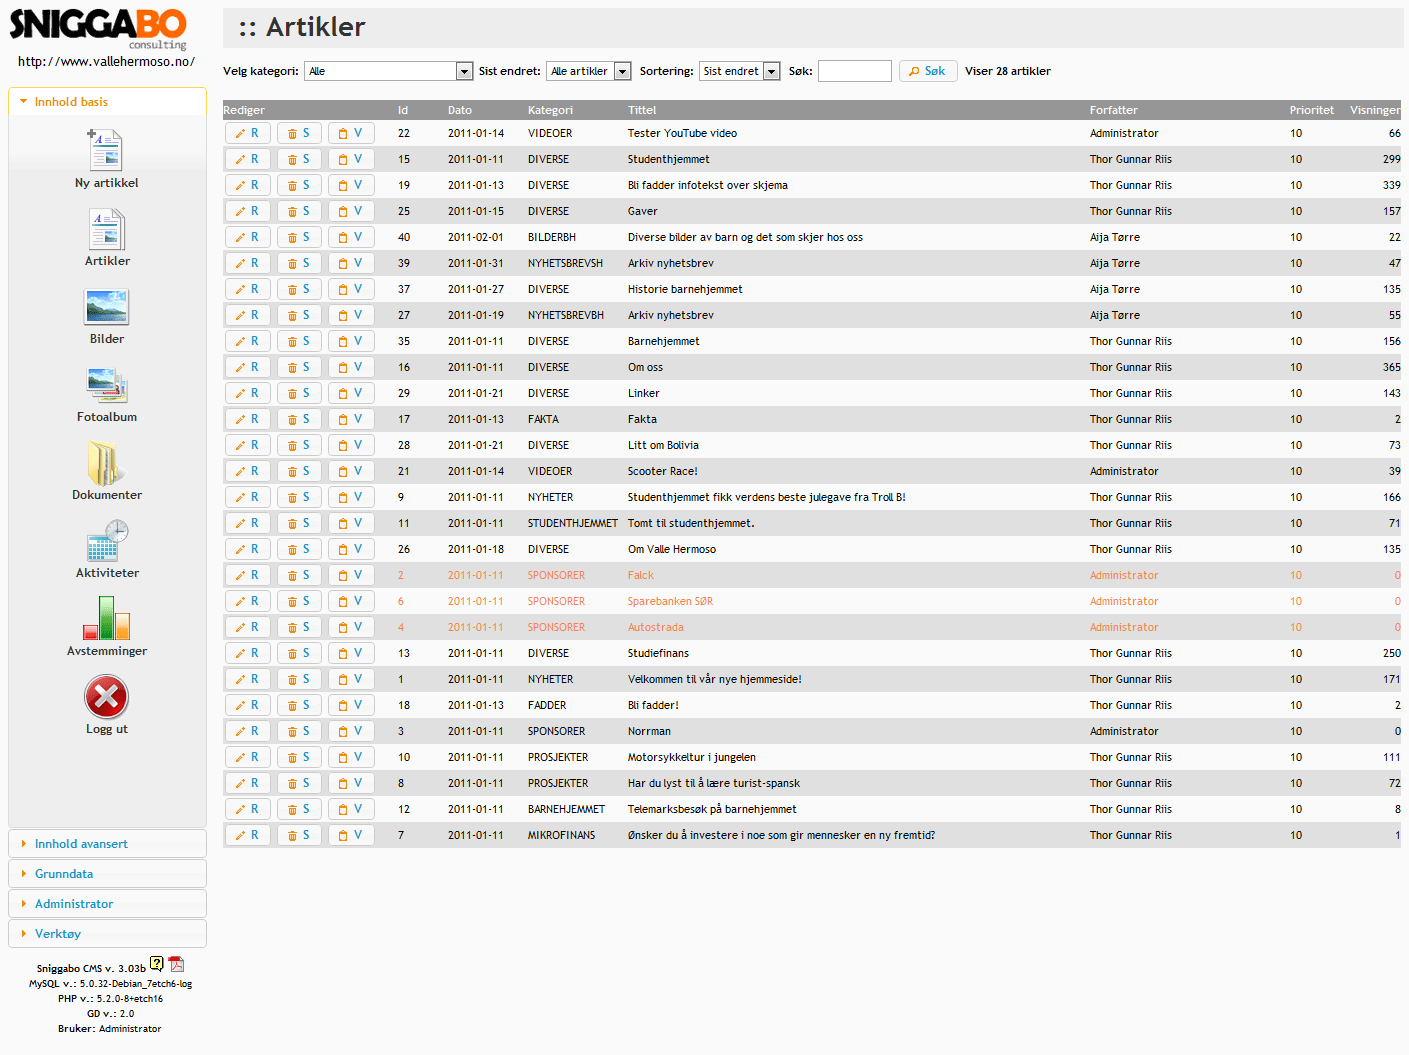Click the V button for Telemarksbesøk på barnehjemmet
Image resolution: width=1409 pixels, height=1055 pixels.
[x=351, y=809]
